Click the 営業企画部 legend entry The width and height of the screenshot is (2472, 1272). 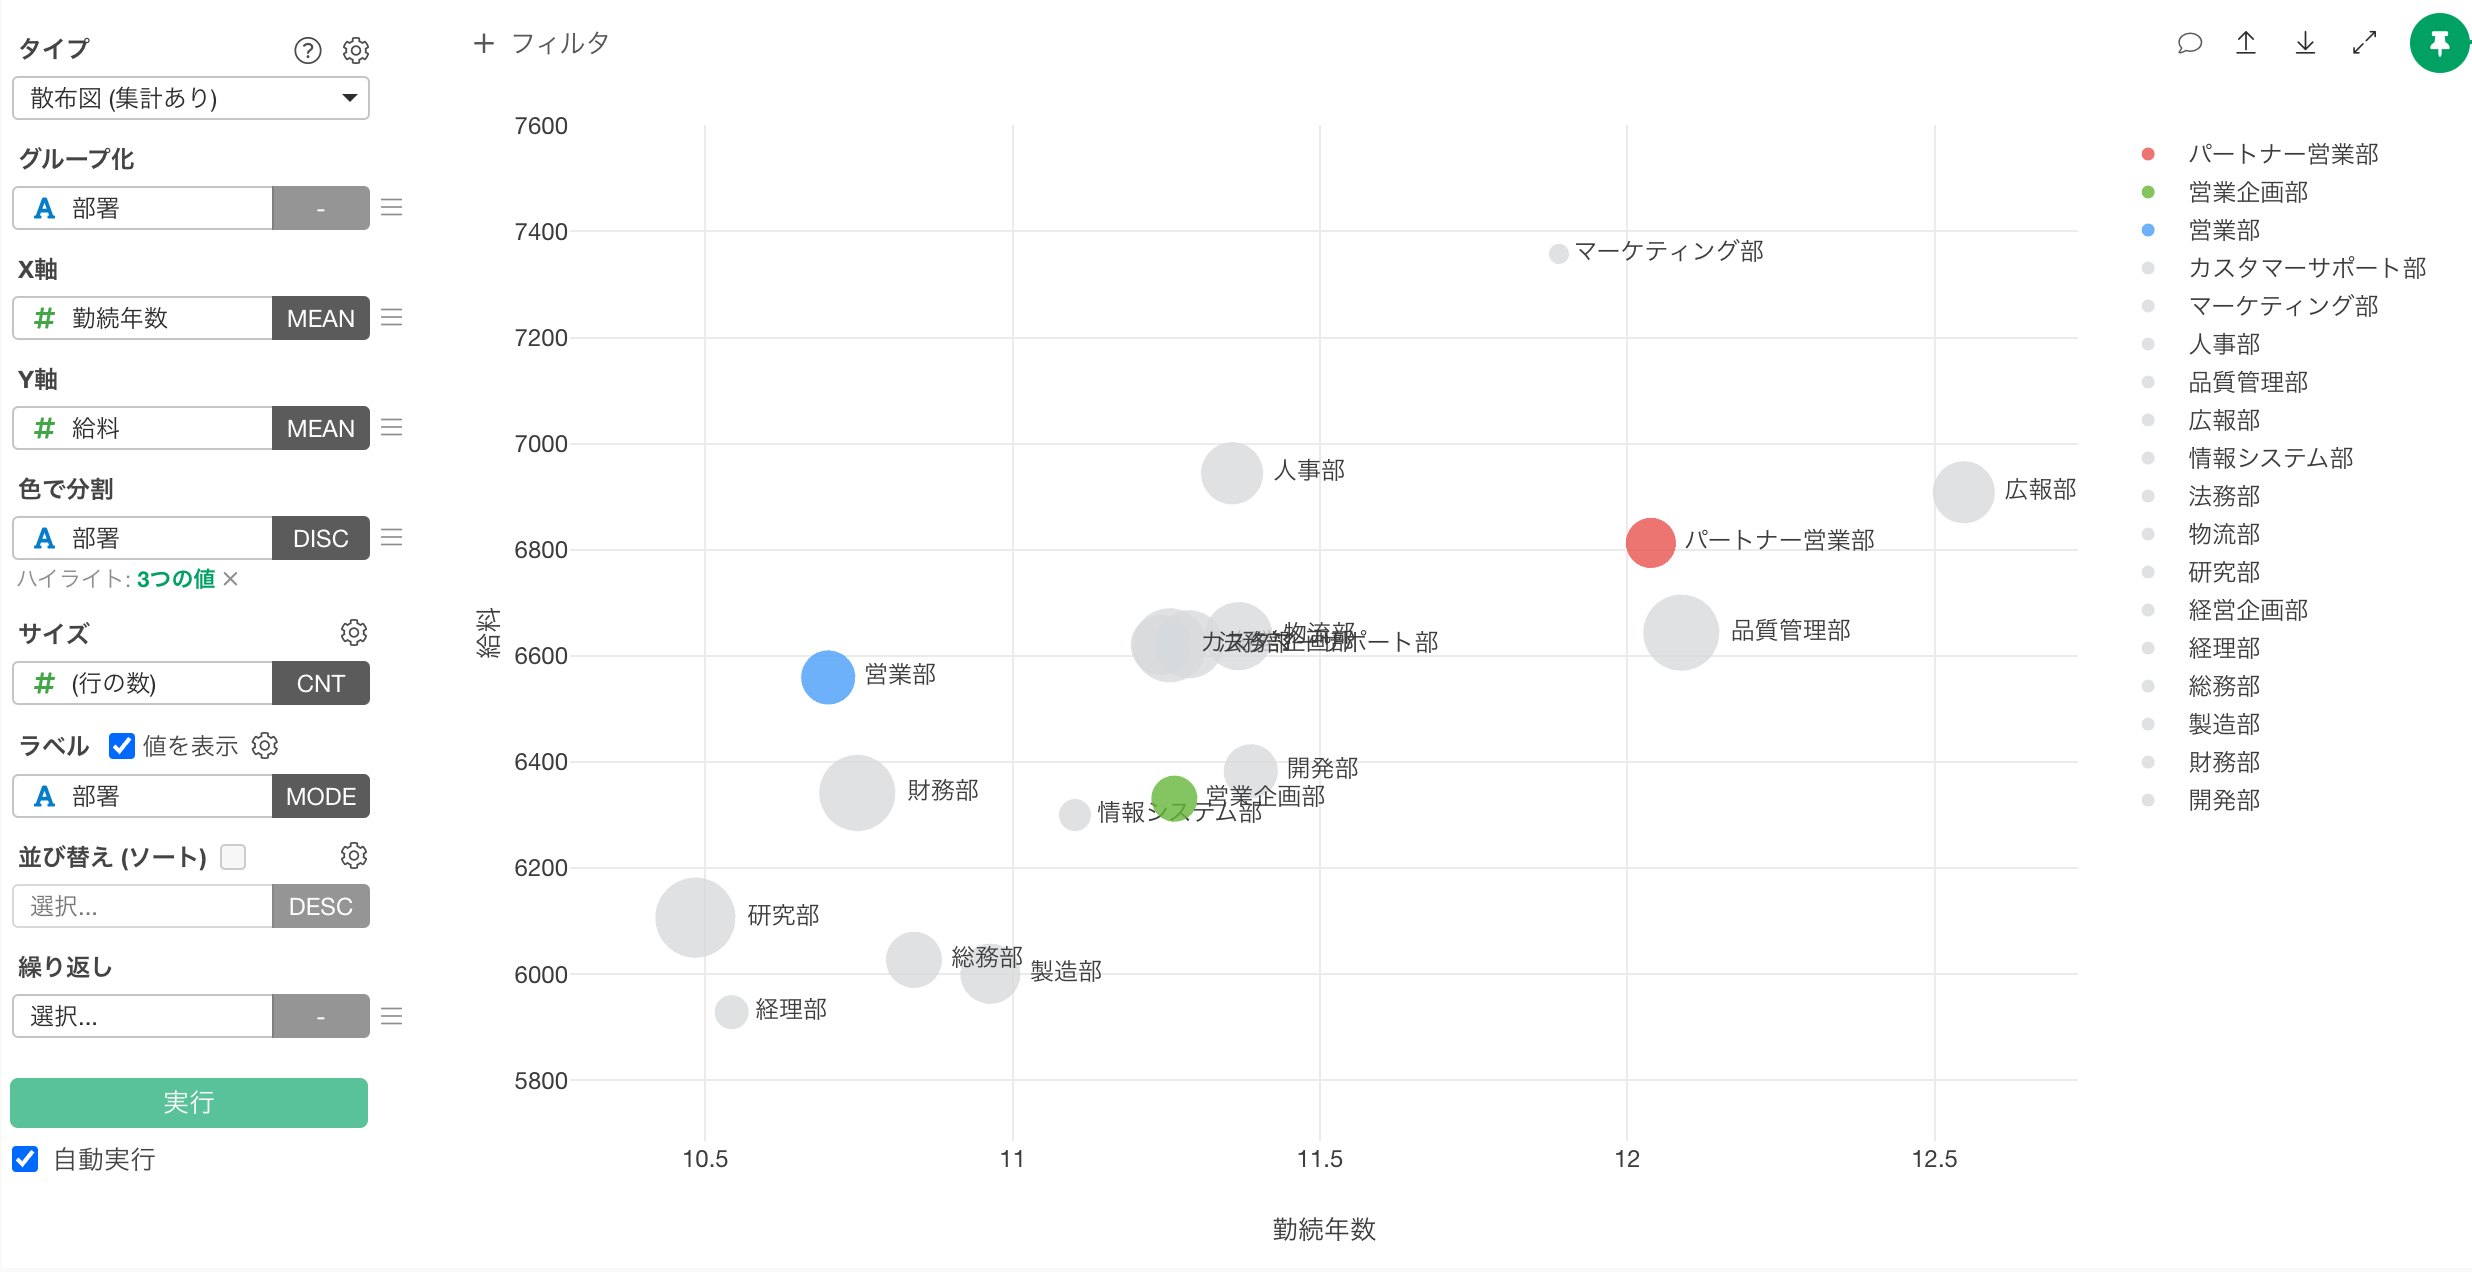tap(2247, 192)
